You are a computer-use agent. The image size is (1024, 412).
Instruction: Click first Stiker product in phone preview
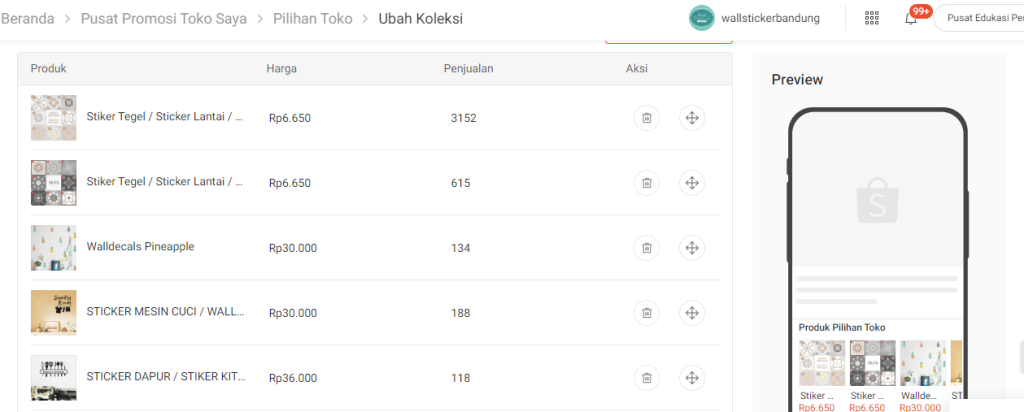(822, 363)
